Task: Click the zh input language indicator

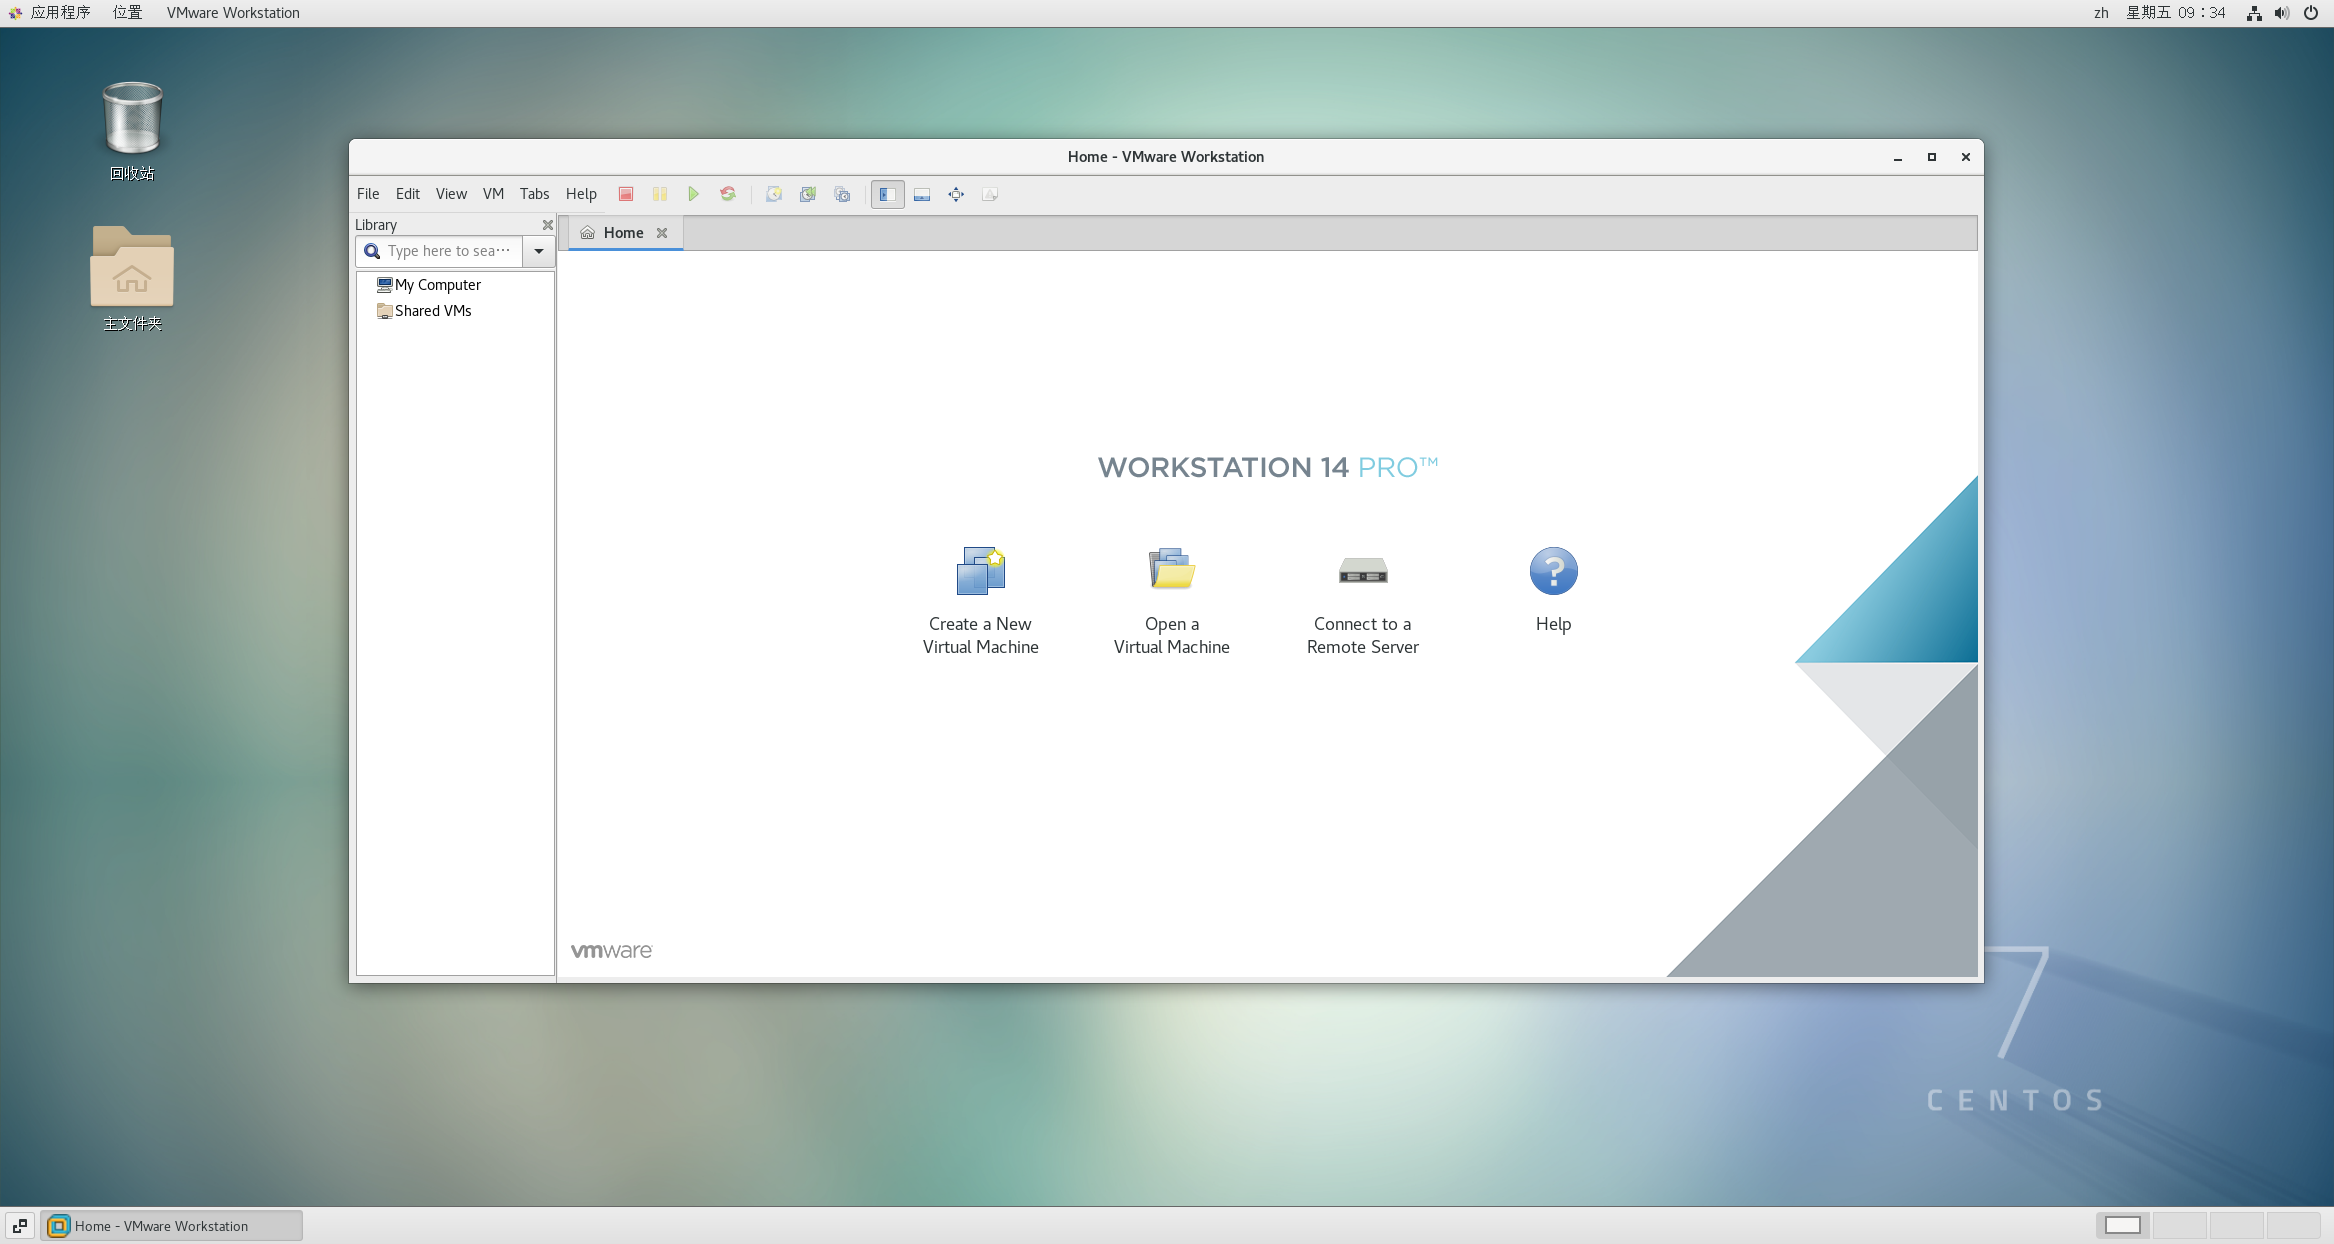Action: [x=2101, y=13]
